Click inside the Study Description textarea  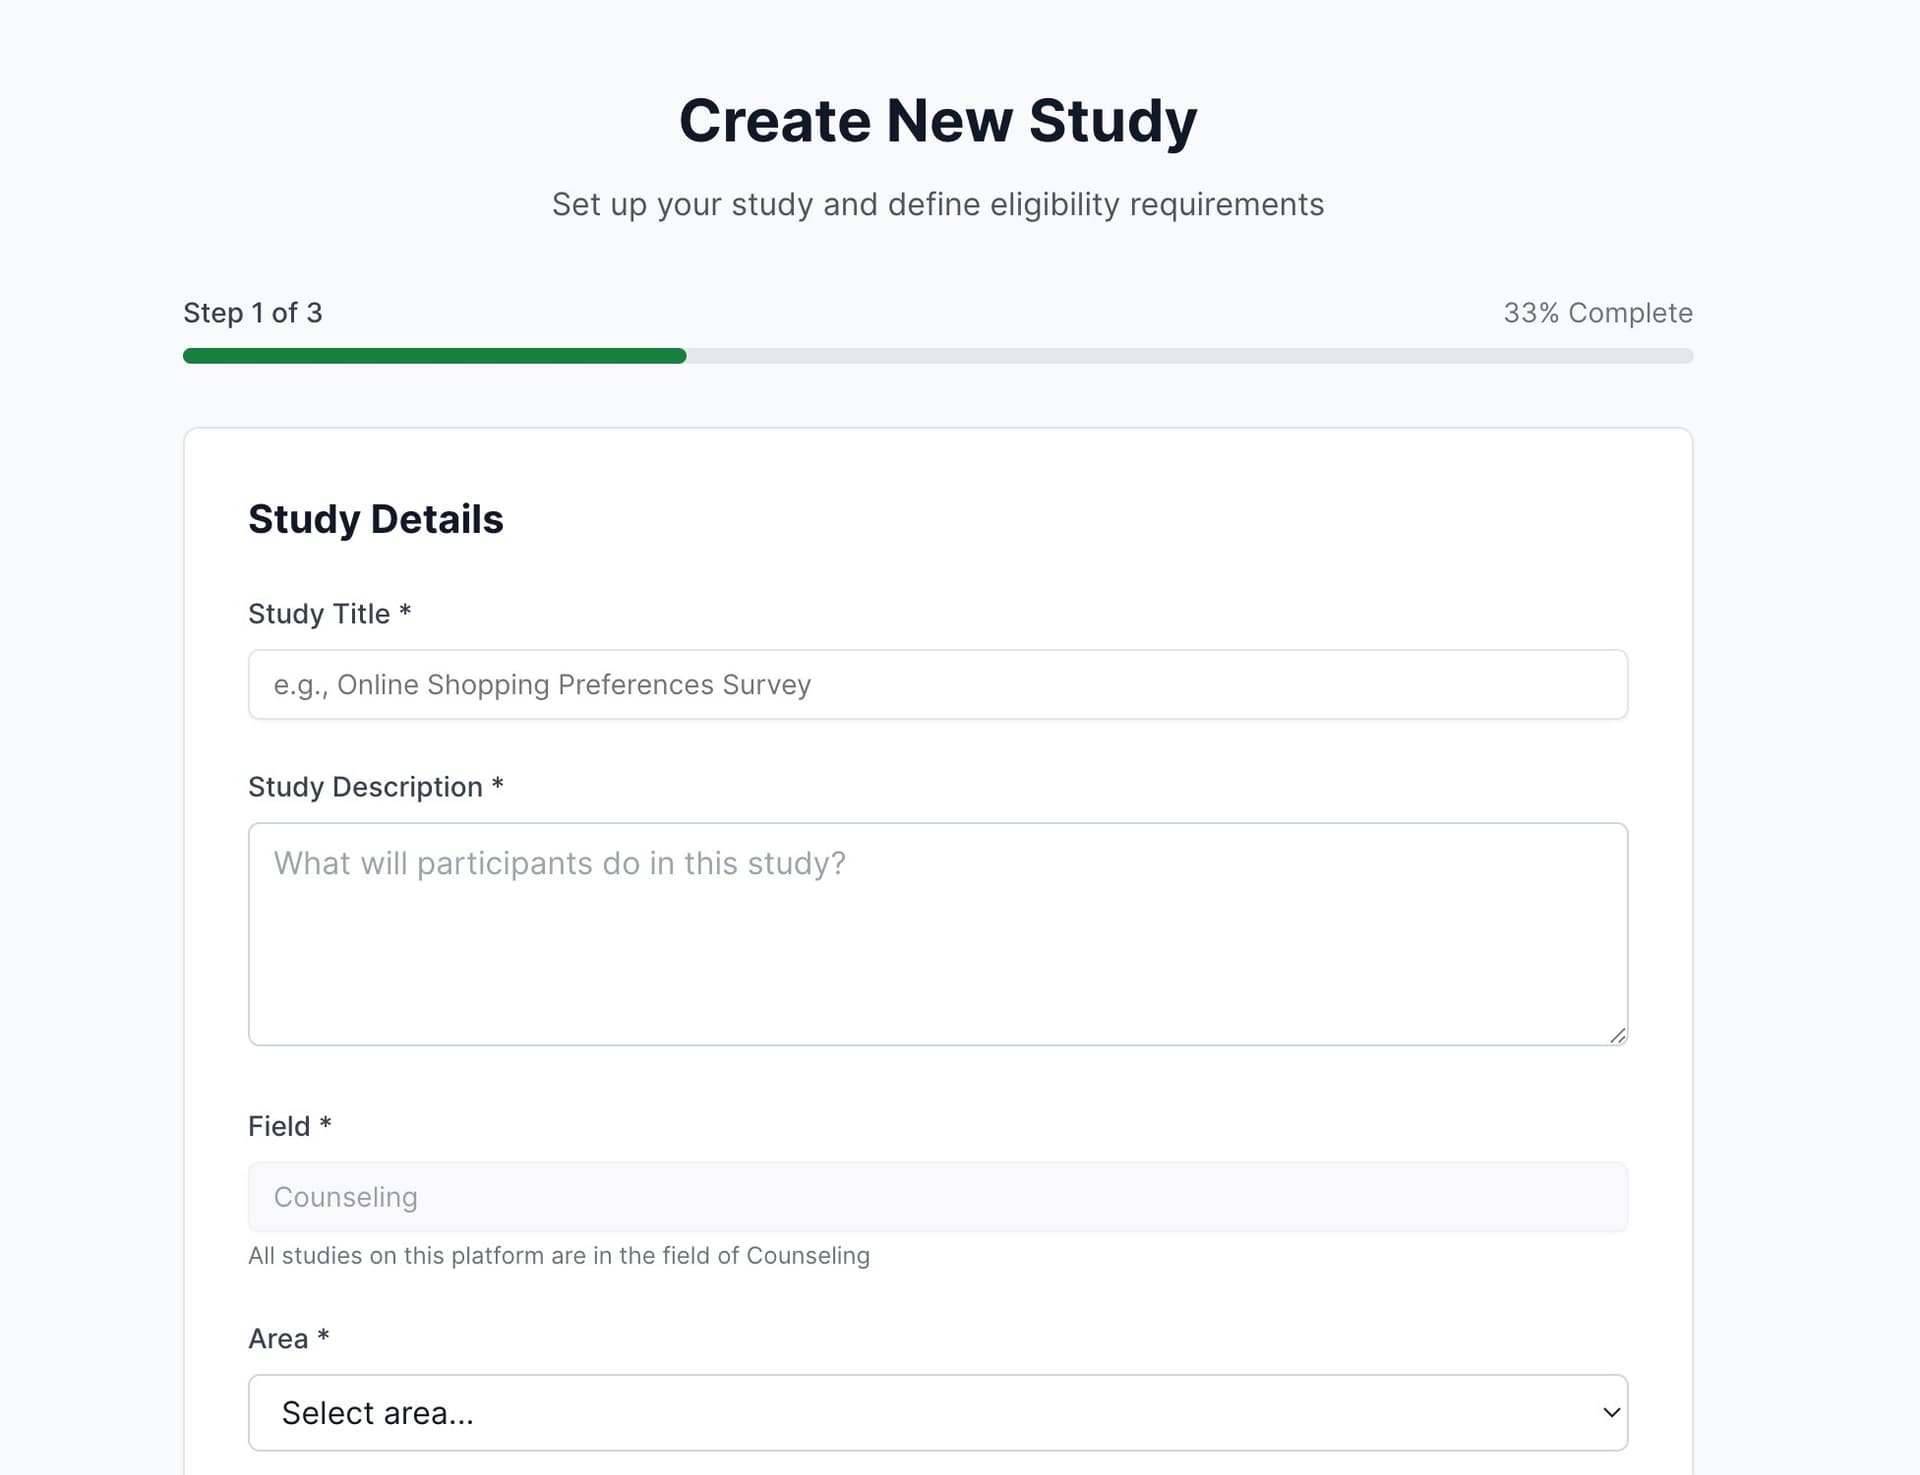click(936, 930)
